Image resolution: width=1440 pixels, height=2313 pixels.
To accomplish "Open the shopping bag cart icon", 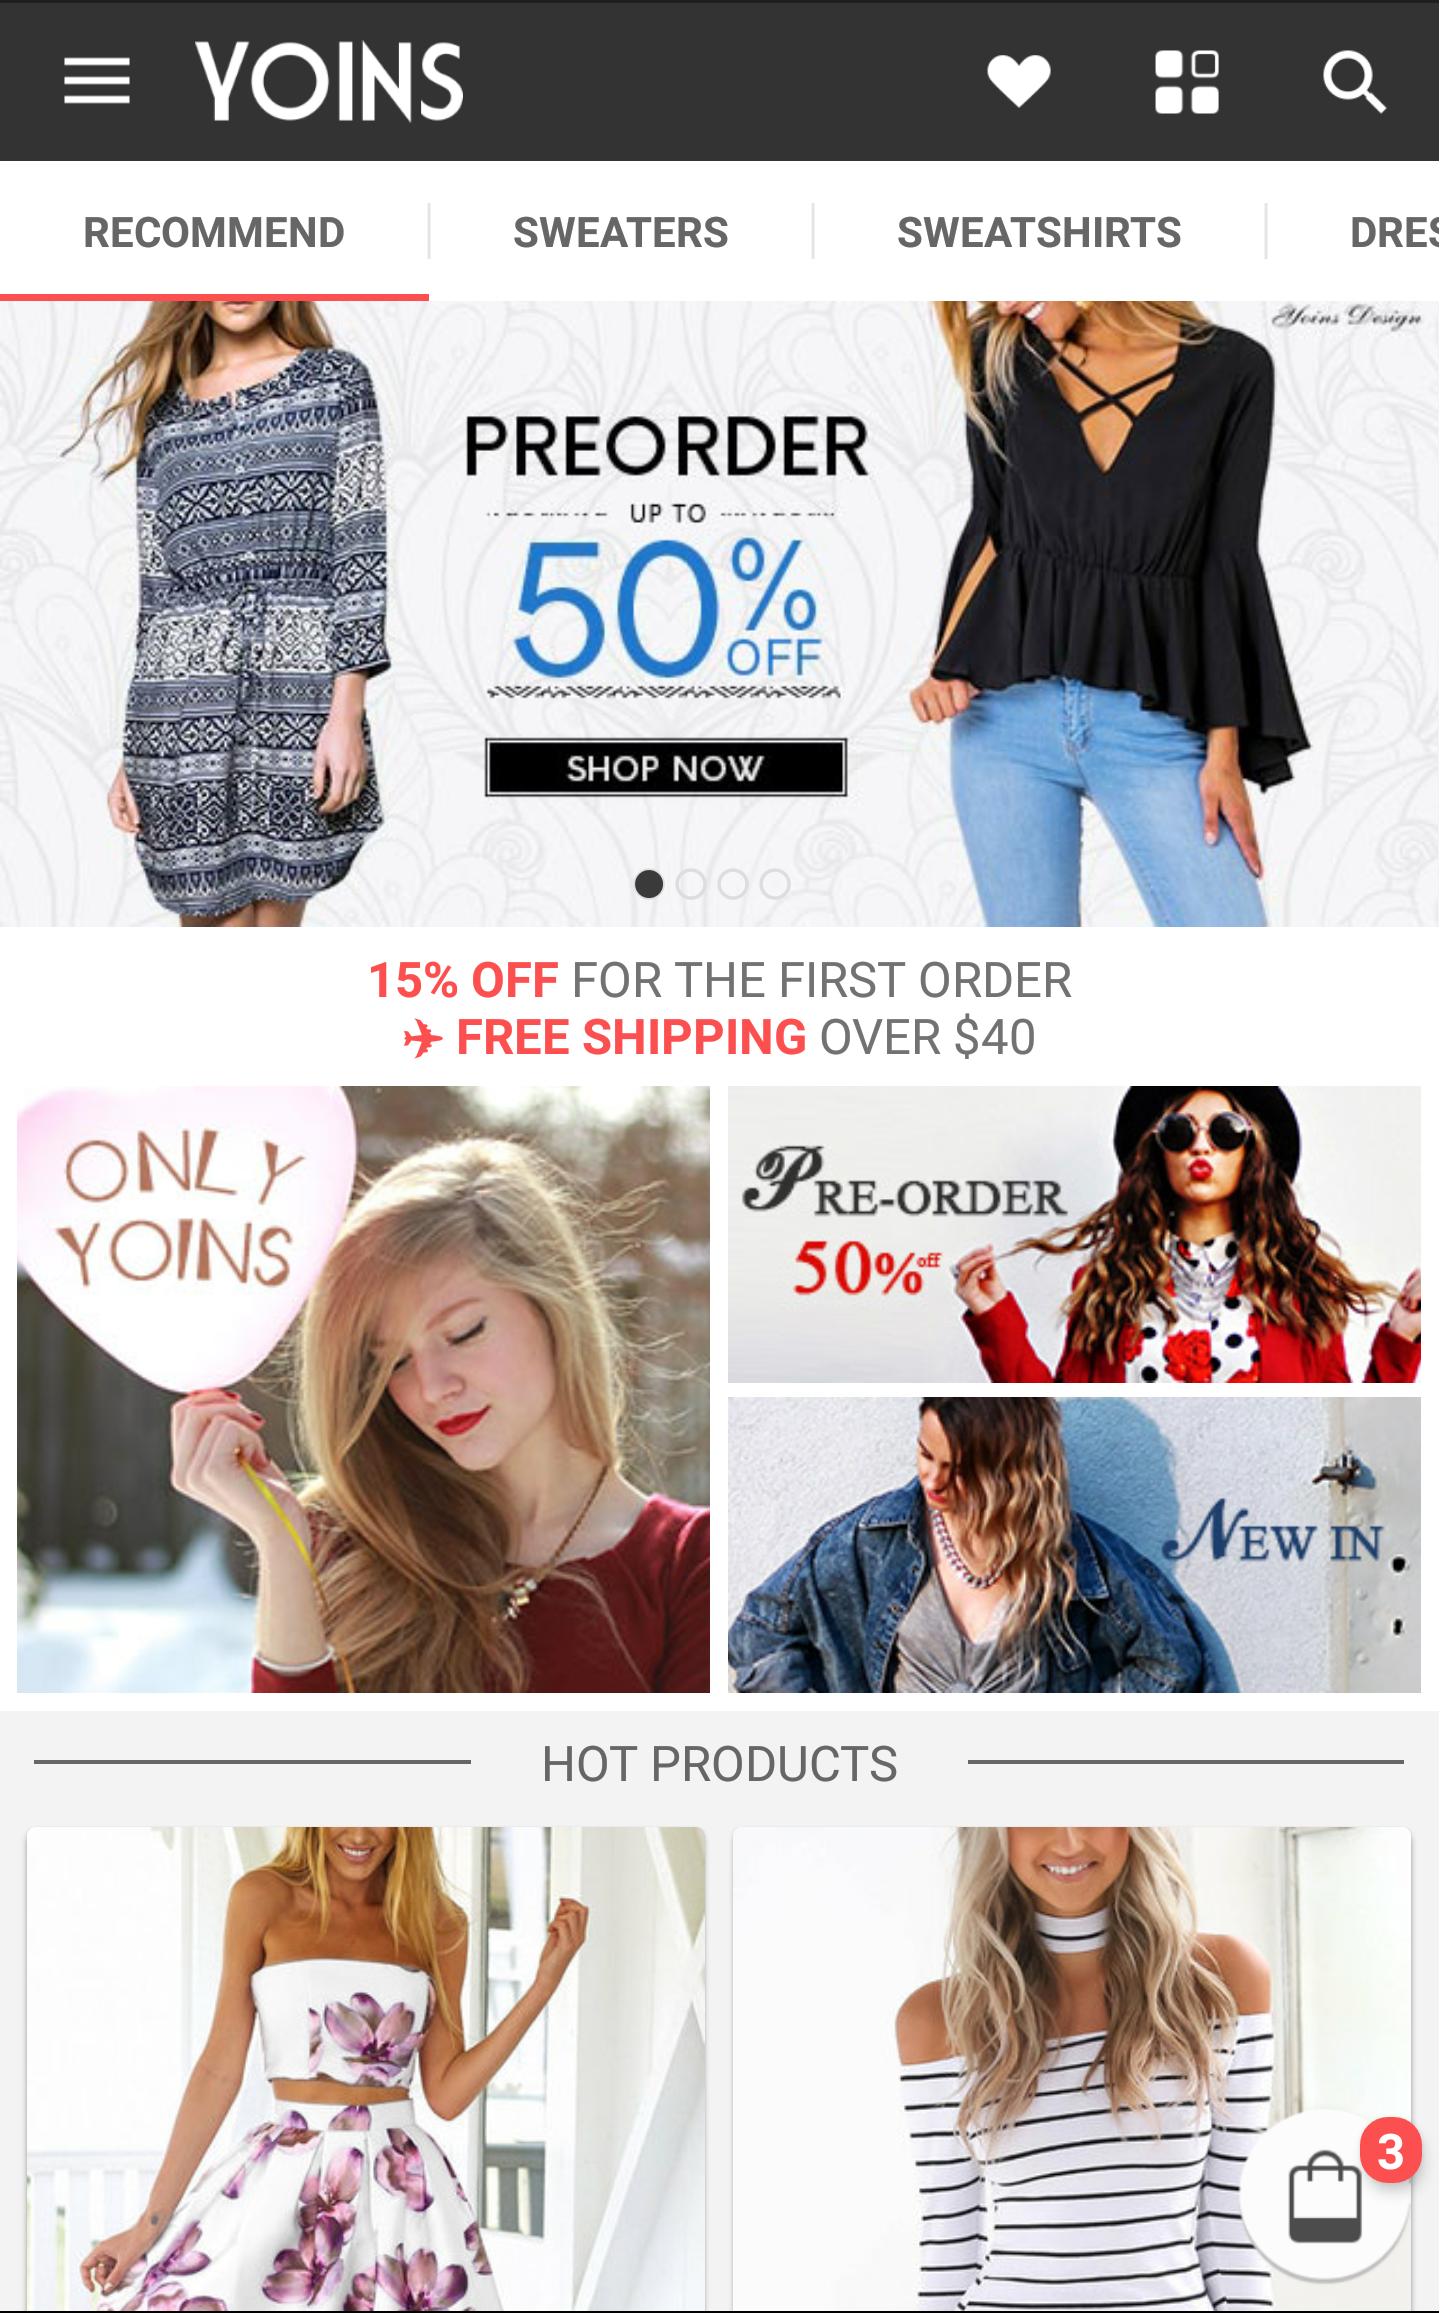I will pos(1324,2199).
